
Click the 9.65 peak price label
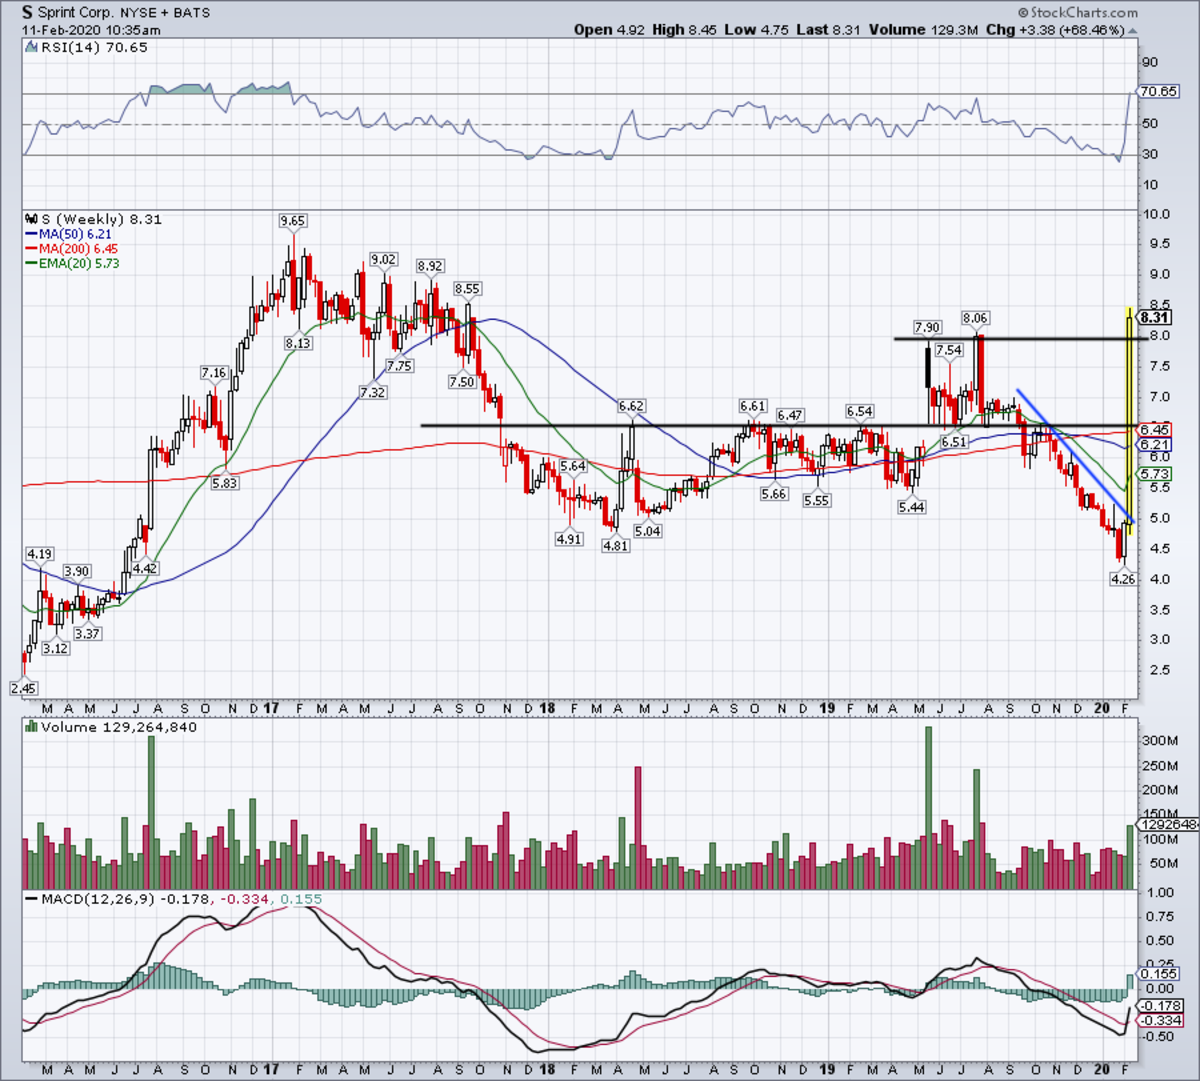coord(293,220)
